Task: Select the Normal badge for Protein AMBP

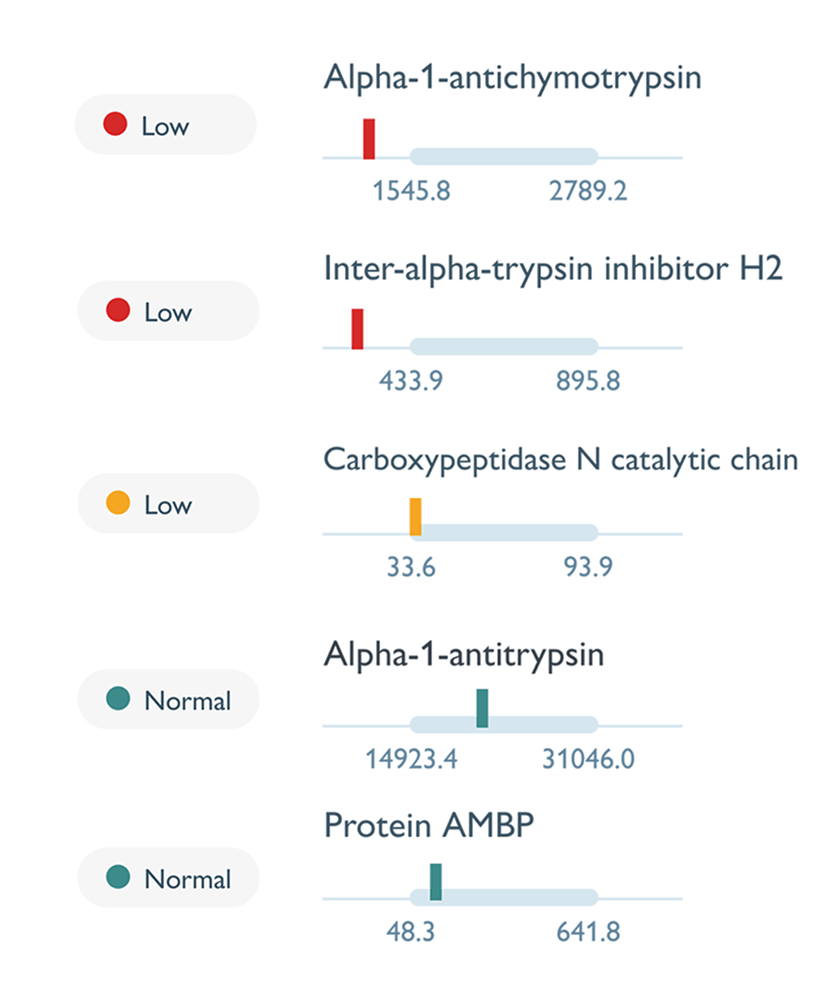Action: [168, 878]
